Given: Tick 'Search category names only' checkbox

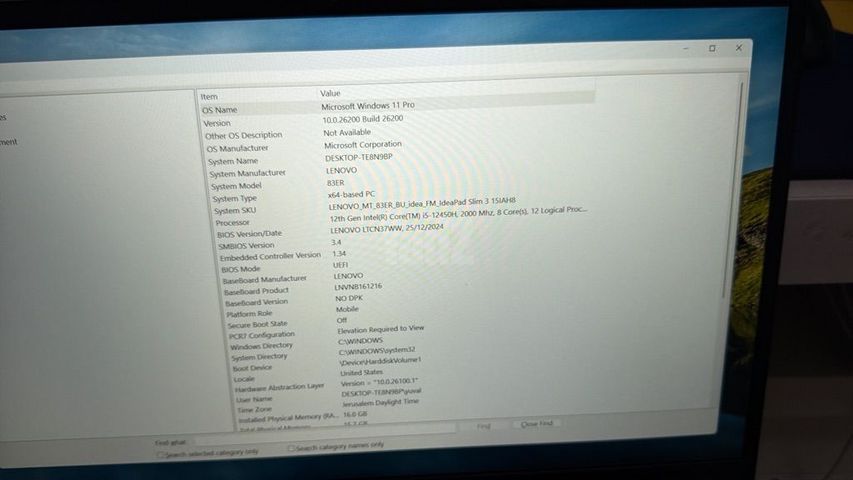Looking at the screenshot, I should 292,448.
